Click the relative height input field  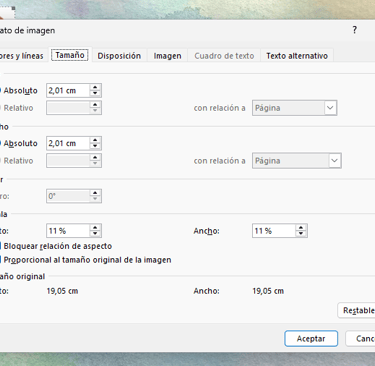pos(68,108)
